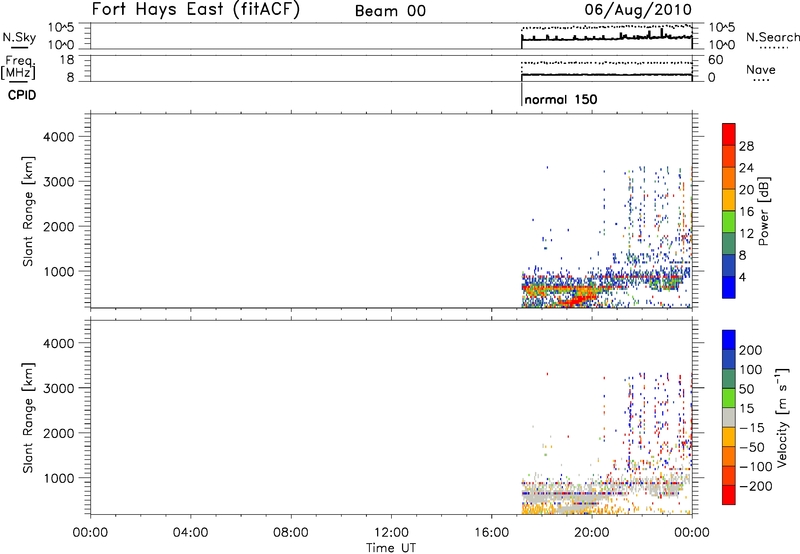Screen dimensions: 800x554
Task: Click the '10^5' tick left of the noise panel
Action: 61,27
